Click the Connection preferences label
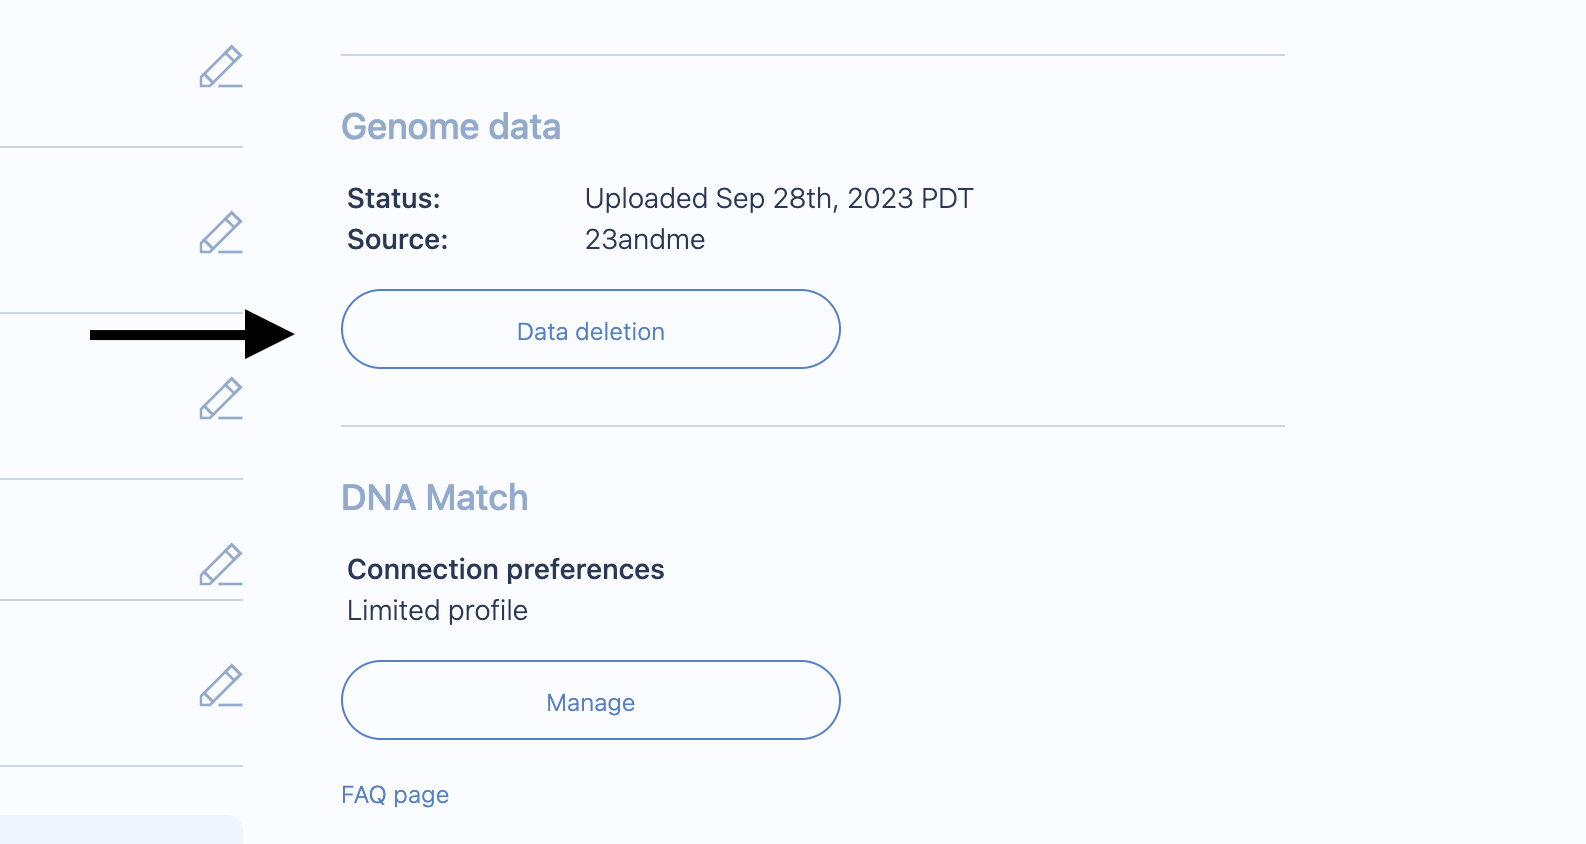Screen dimensions: 1586x844 [505, 570]
